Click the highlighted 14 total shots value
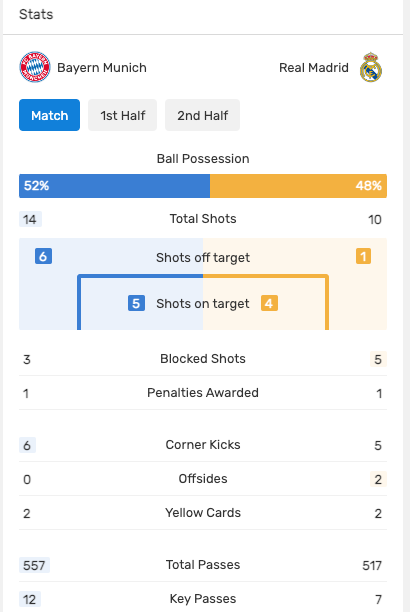 click(30, 219)
